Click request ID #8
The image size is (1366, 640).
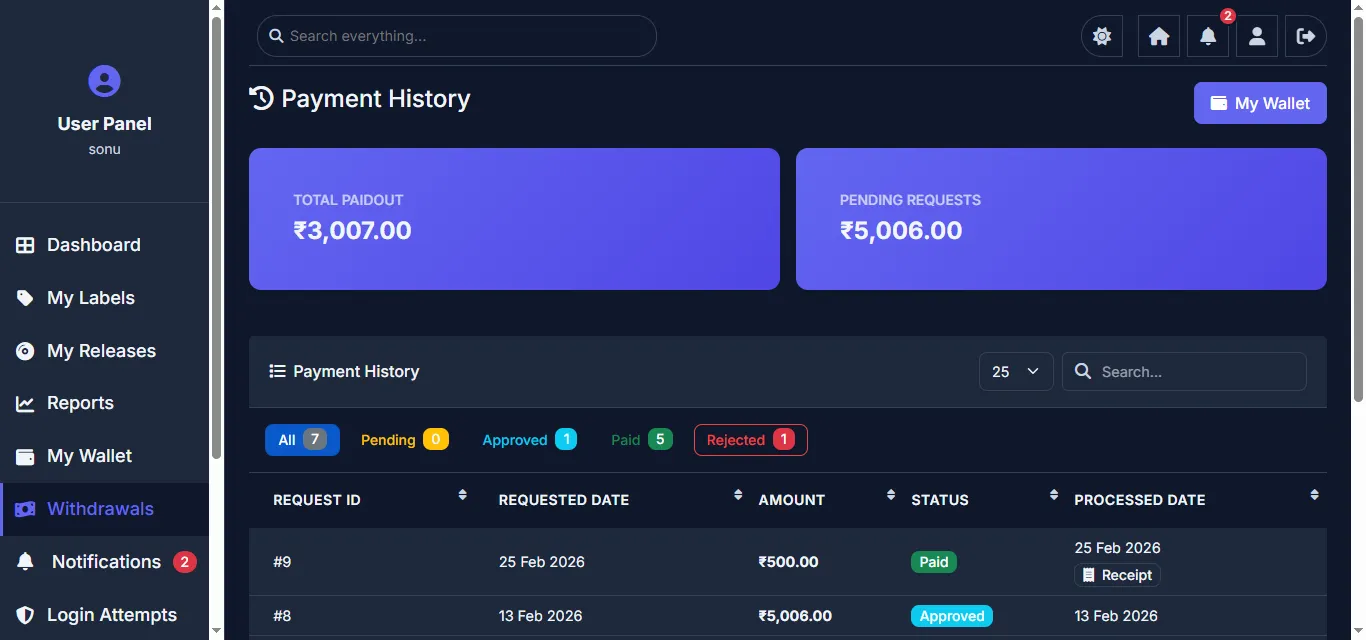point(282,616)
